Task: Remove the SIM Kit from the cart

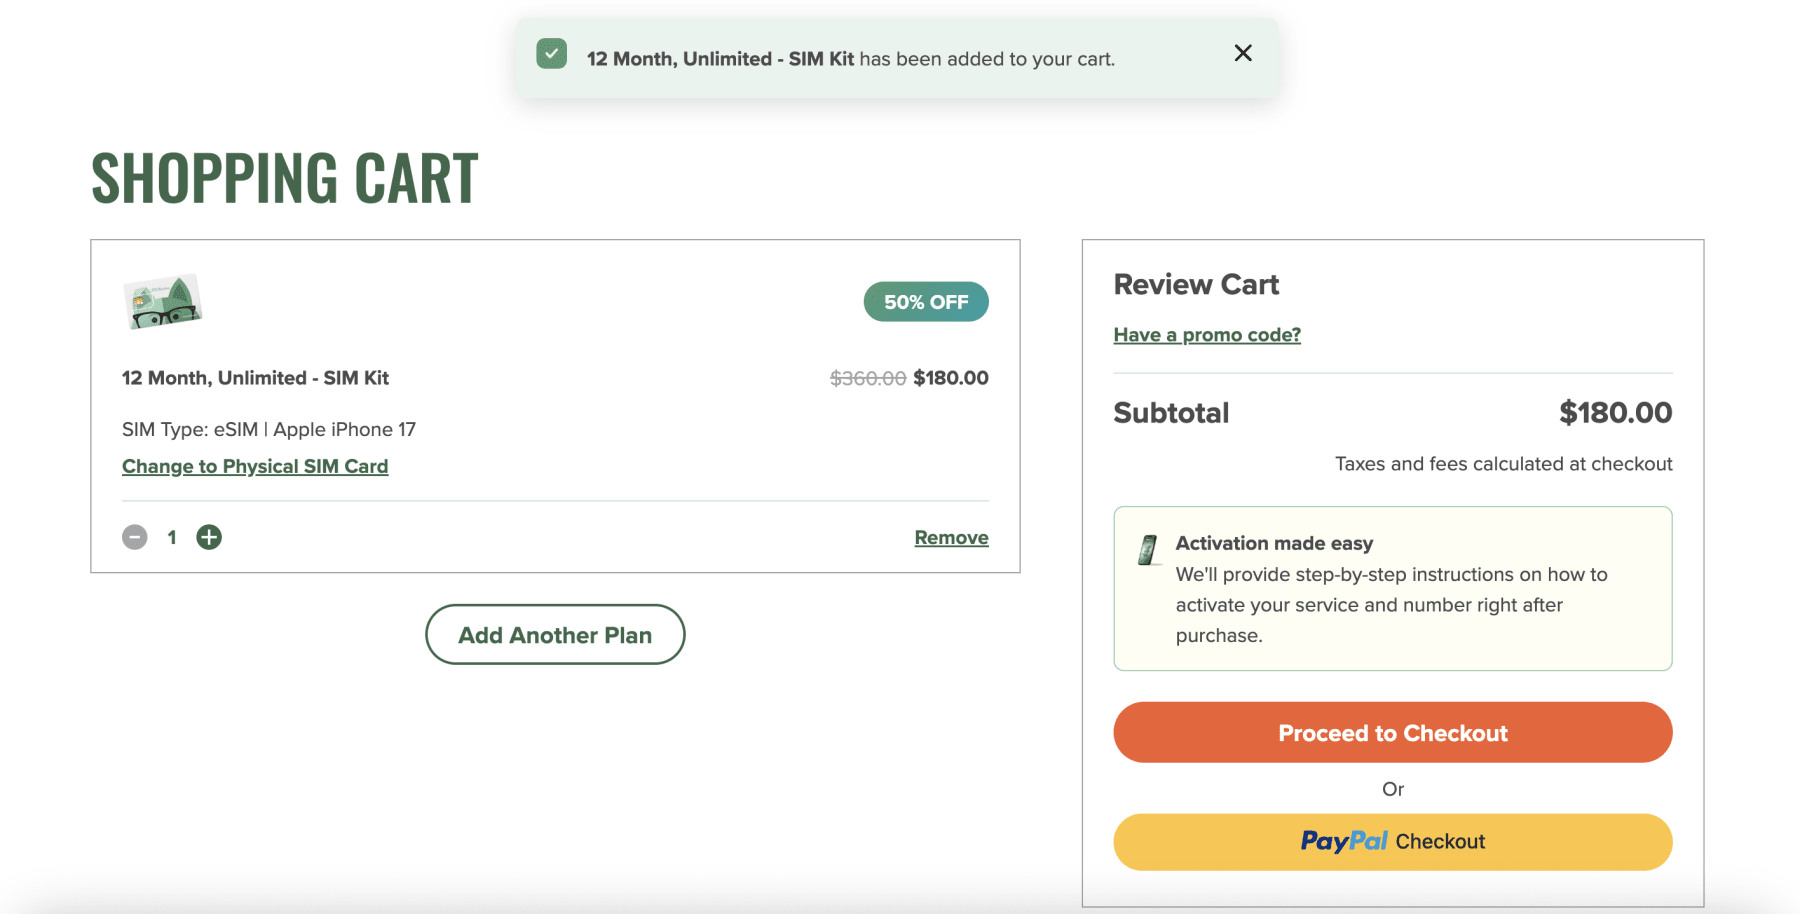Action: [x=951, y=538]
